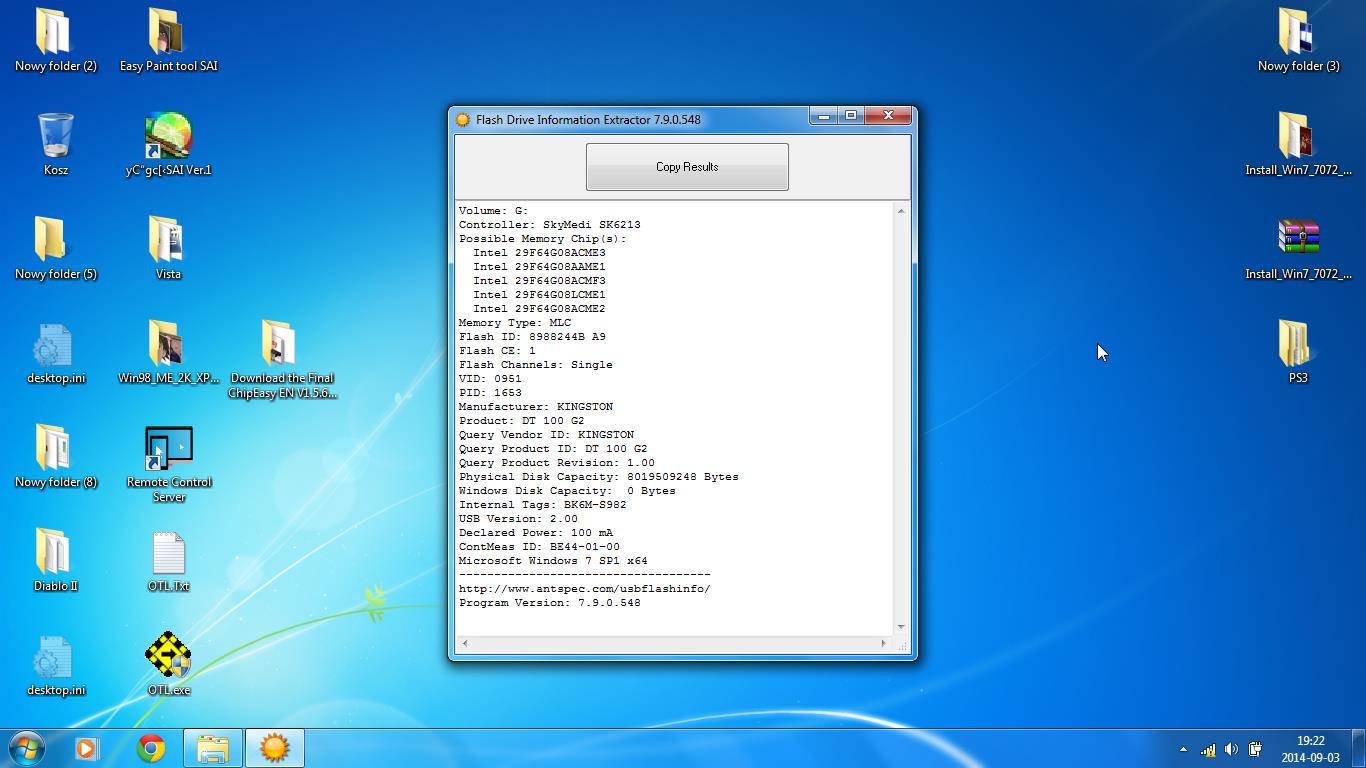Show hidden tray icons arrow

(x=1183, y=749)
